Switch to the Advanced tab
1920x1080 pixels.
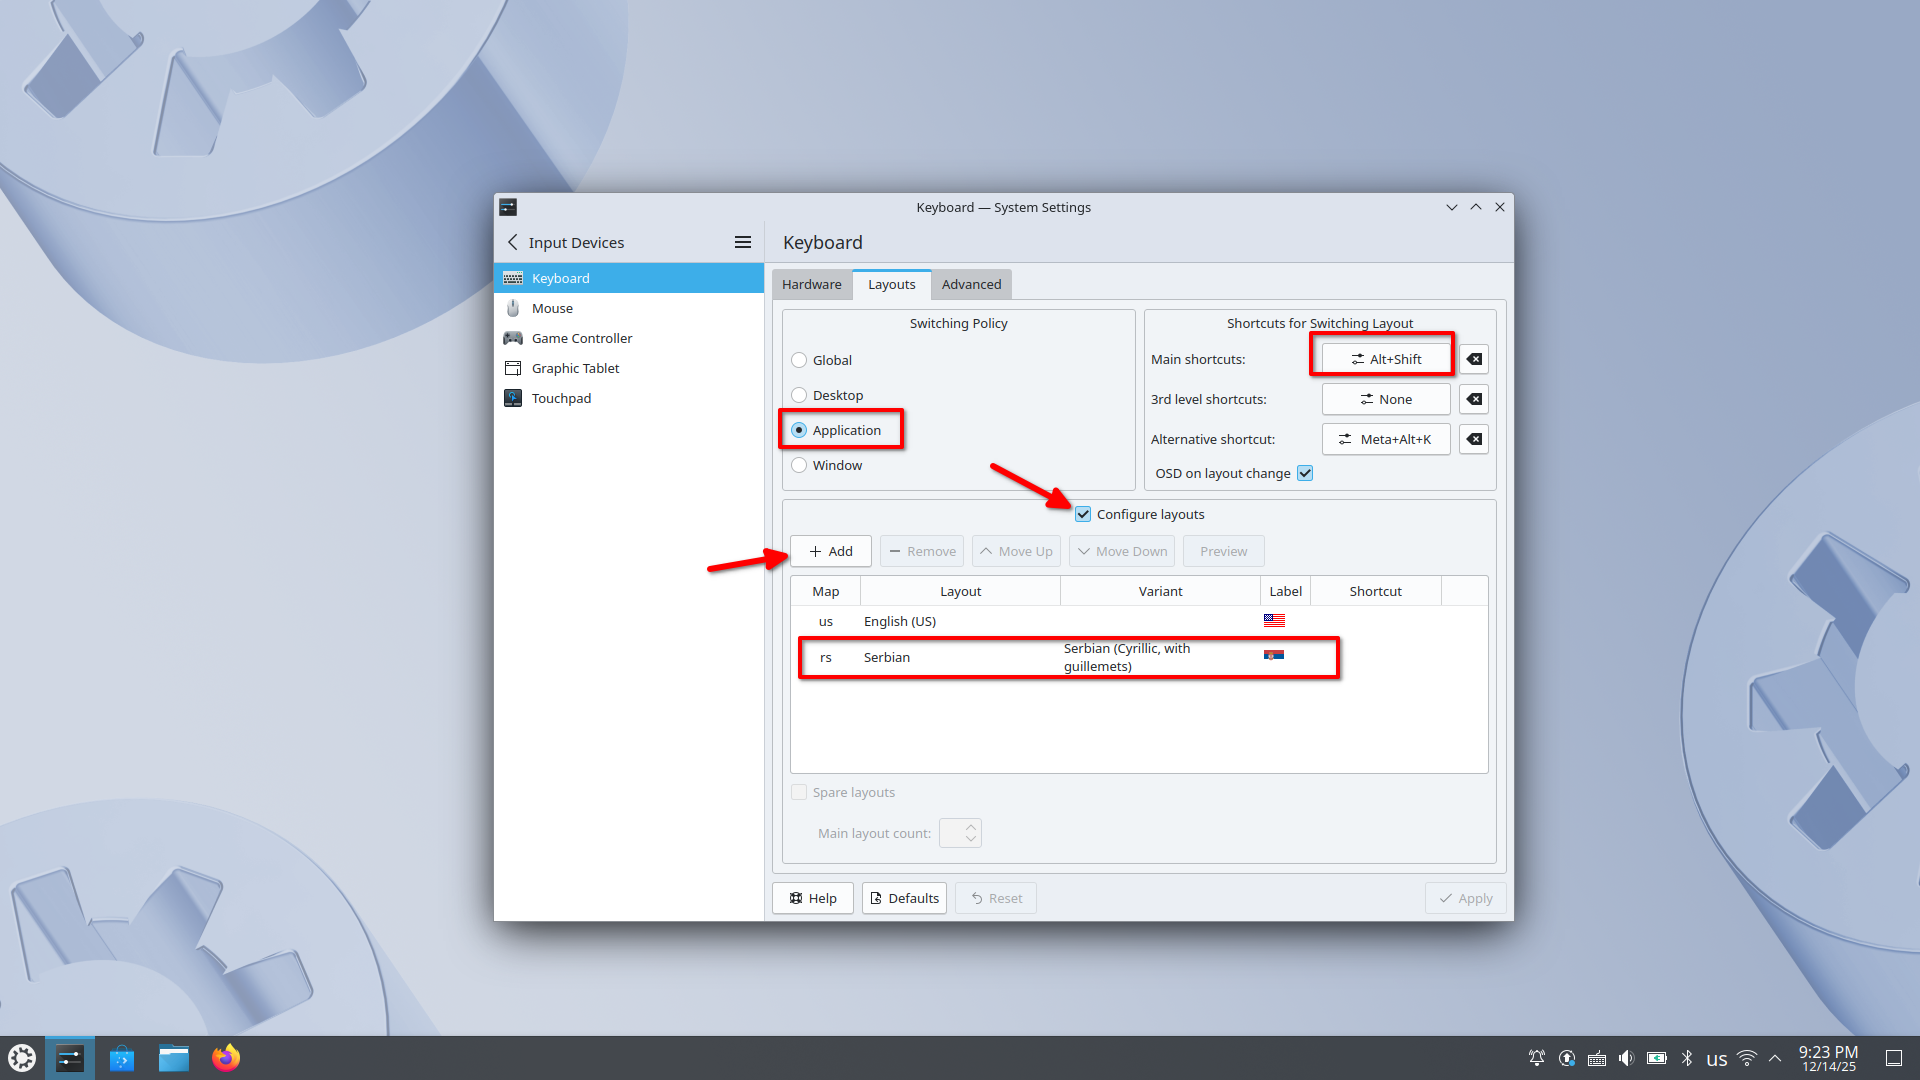(971, 284)
